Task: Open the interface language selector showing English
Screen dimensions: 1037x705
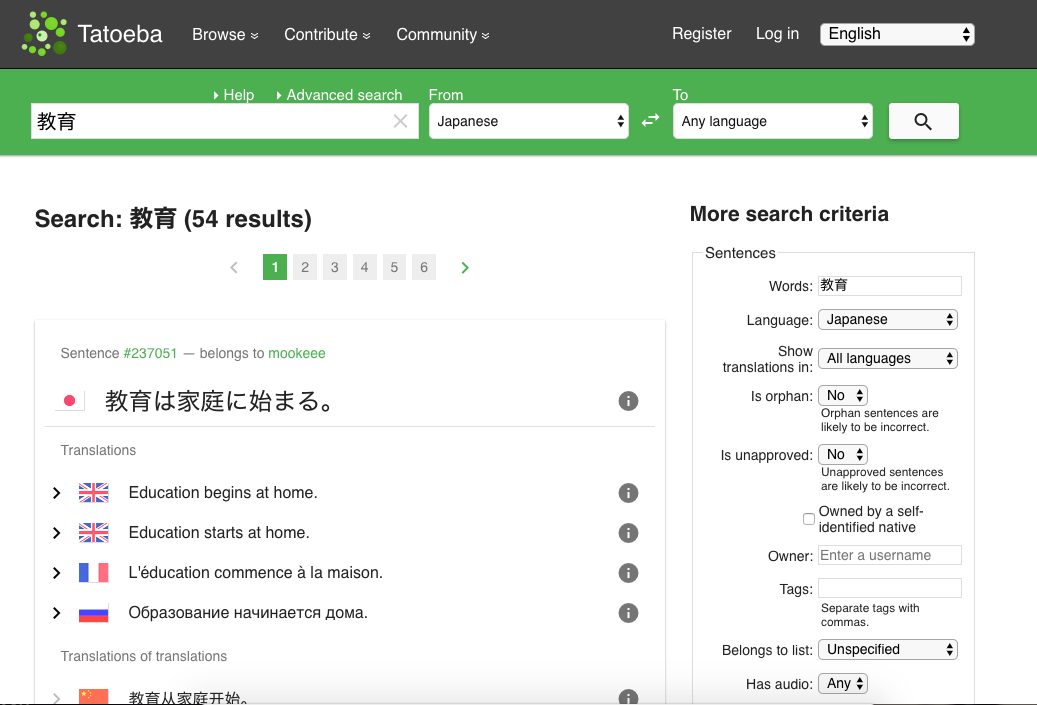Action: click(896, 33)
